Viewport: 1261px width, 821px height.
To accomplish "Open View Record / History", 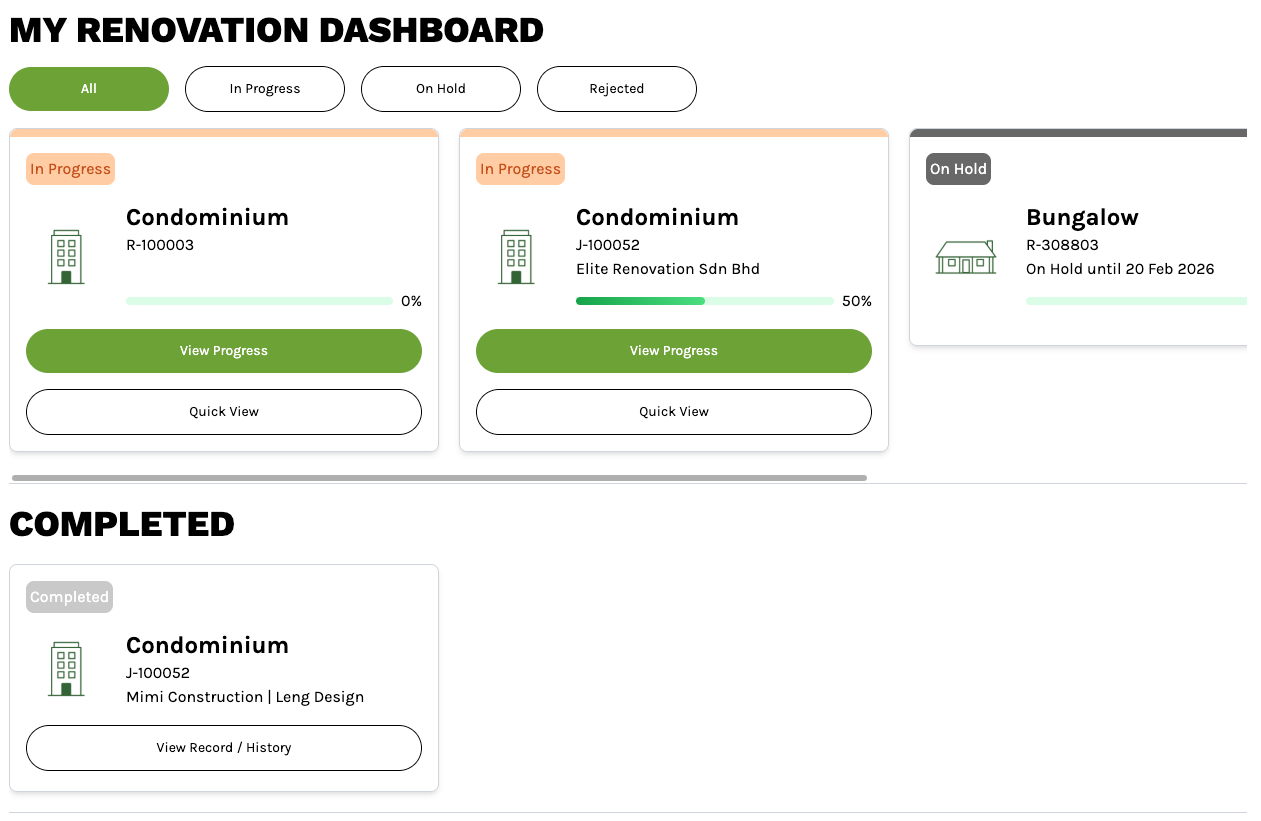I will pyautogui.click(x=224, y=748).
